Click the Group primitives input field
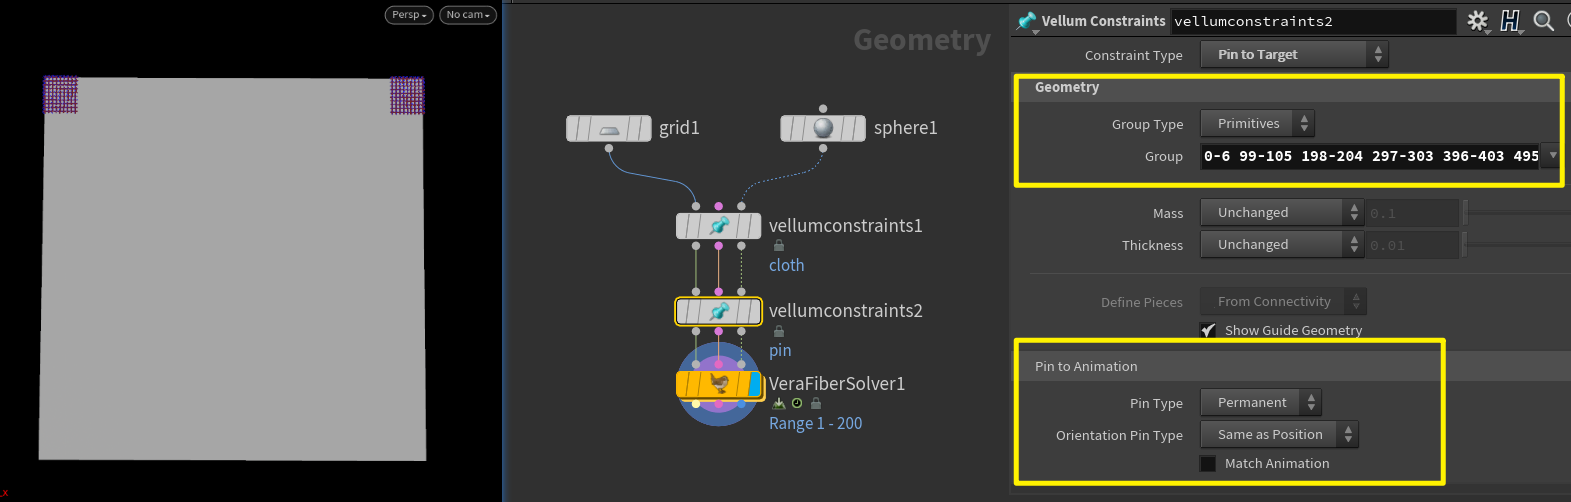1571x502 pixels. pos(1372,156)
